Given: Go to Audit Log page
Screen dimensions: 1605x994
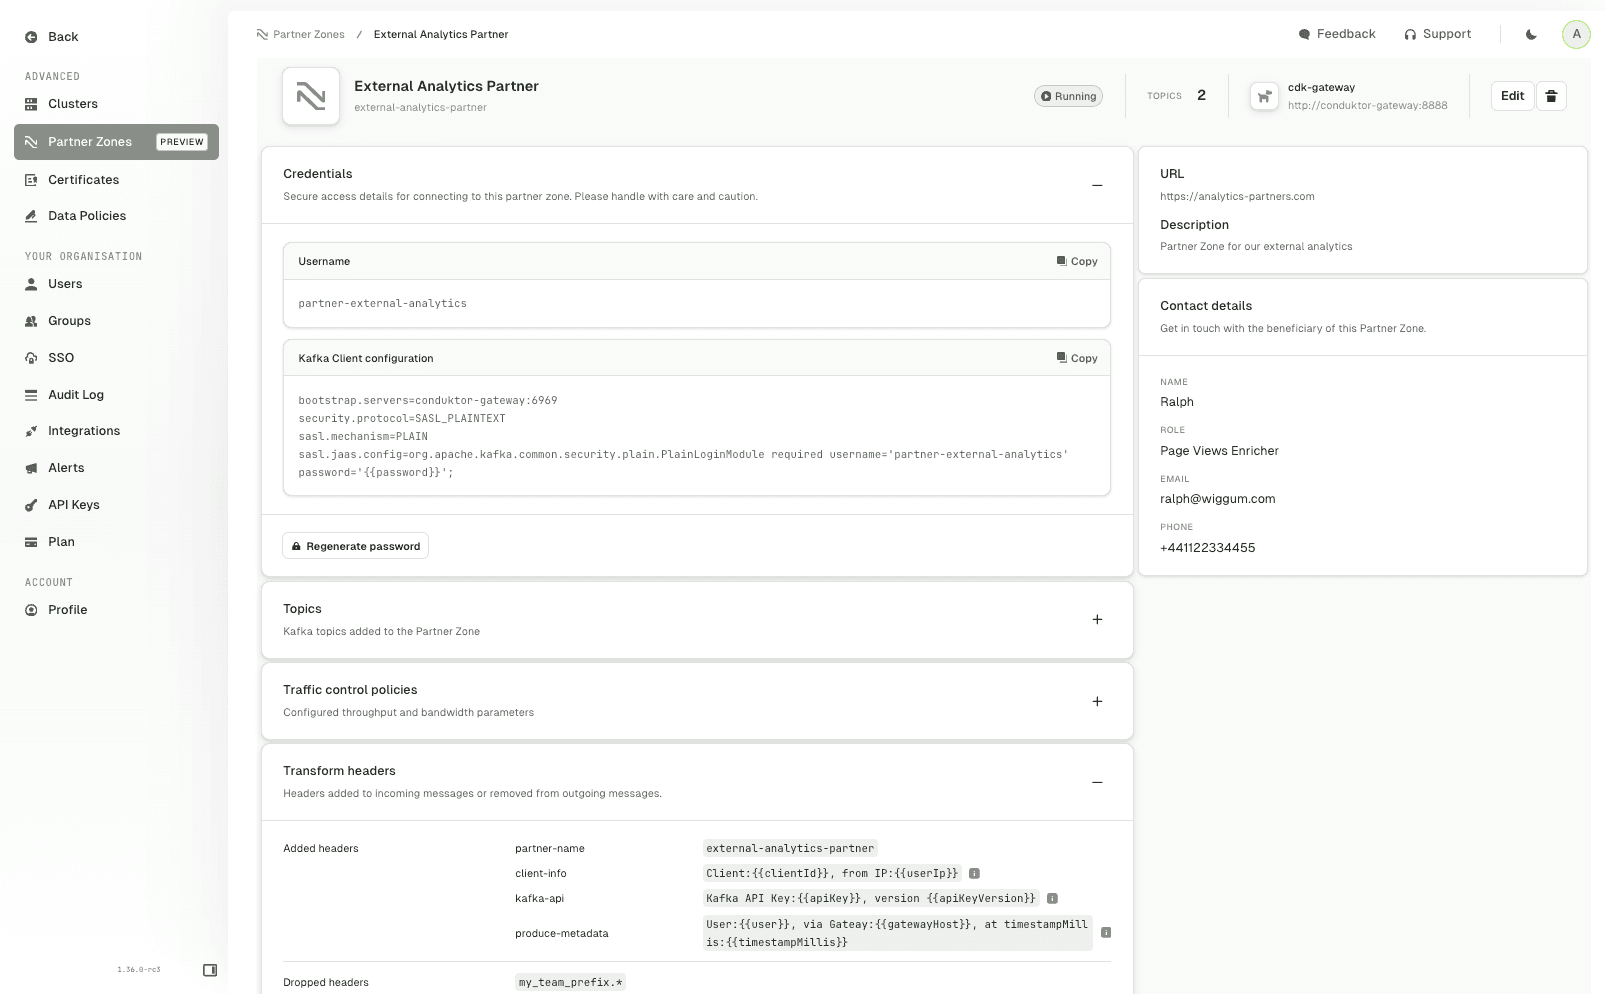Looking at the screenshot, I should [x=76, y=395].
